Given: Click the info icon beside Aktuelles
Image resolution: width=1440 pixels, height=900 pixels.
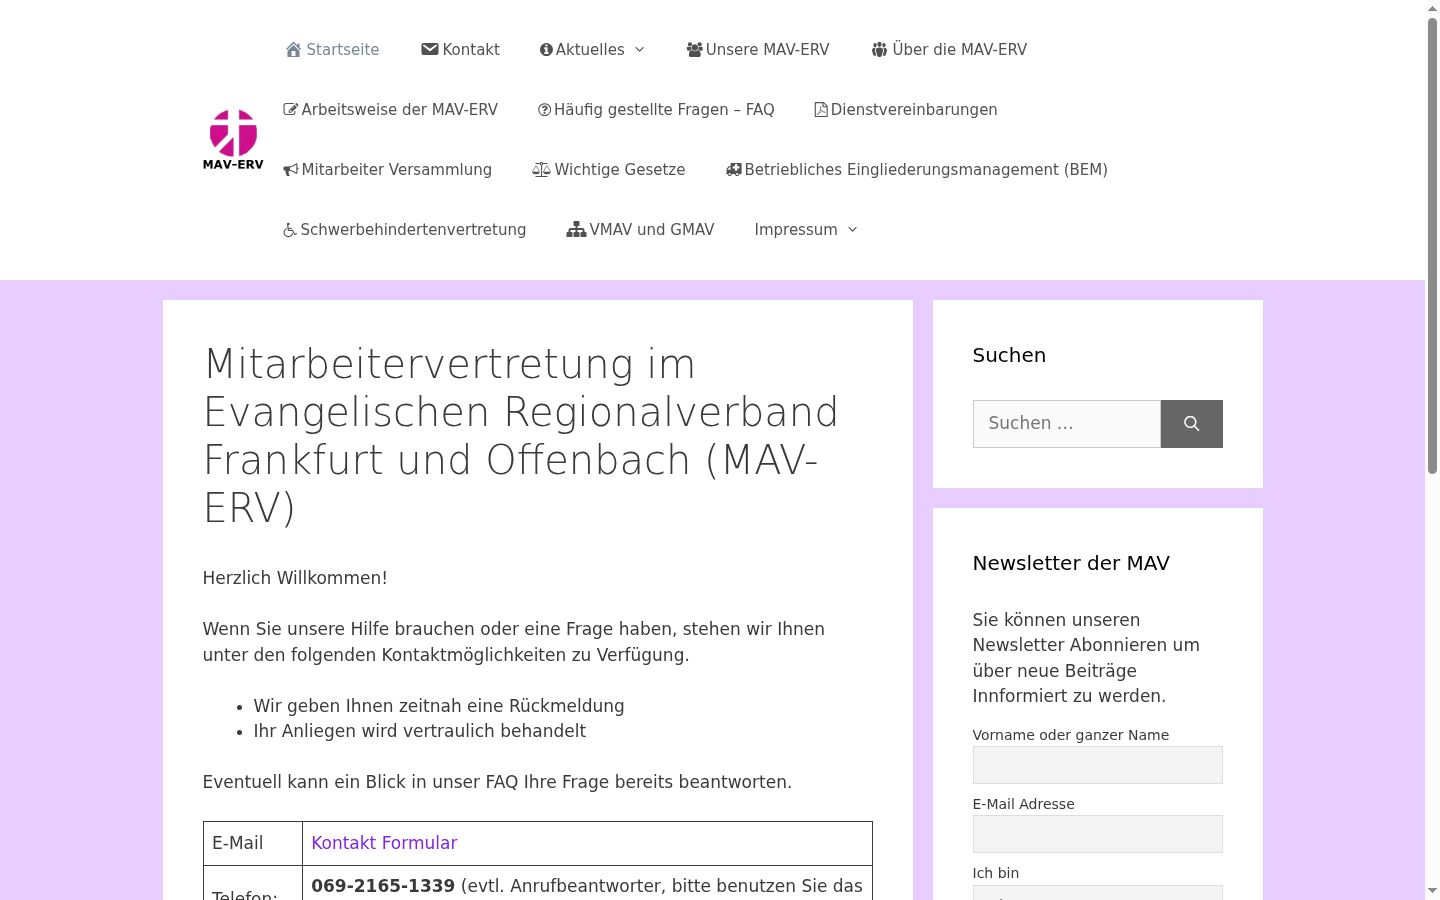Looking at the screenshot, I should point(546,50).
